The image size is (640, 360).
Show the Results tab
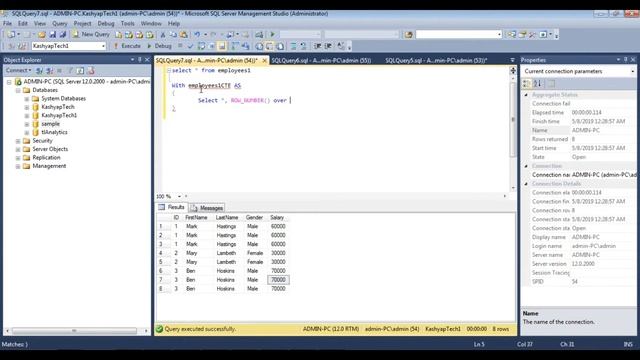coord(172,207)
